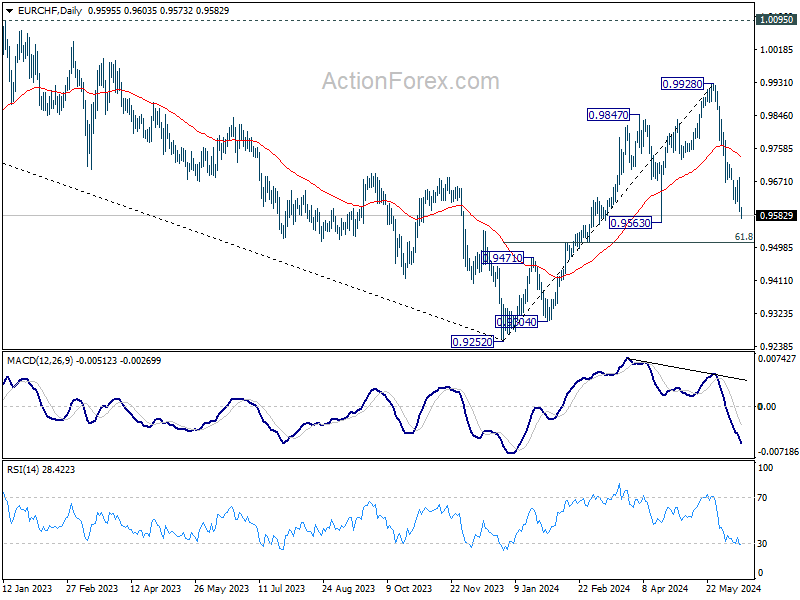Click the -0.007186 MACD scale value
800x600 pixels.
[777, 452]
